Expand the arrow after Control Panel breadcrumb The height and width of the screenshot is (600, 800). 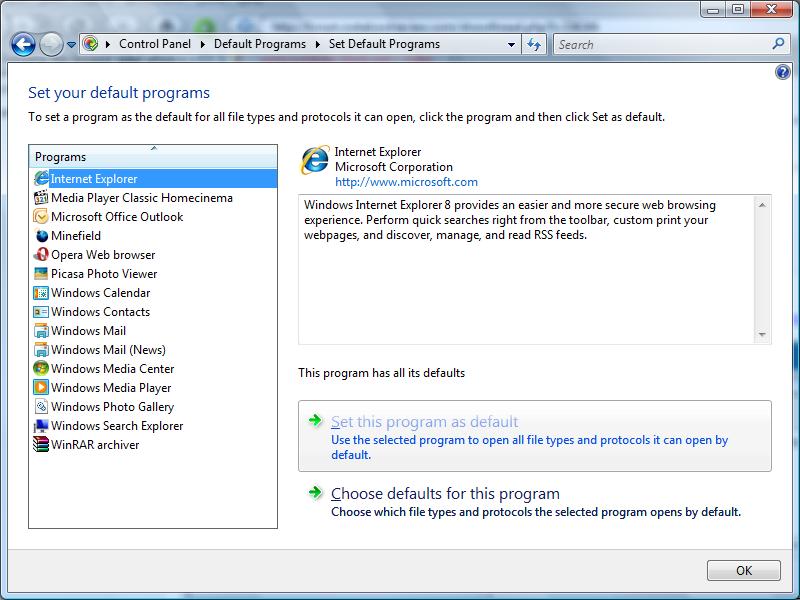coord(203,44)
